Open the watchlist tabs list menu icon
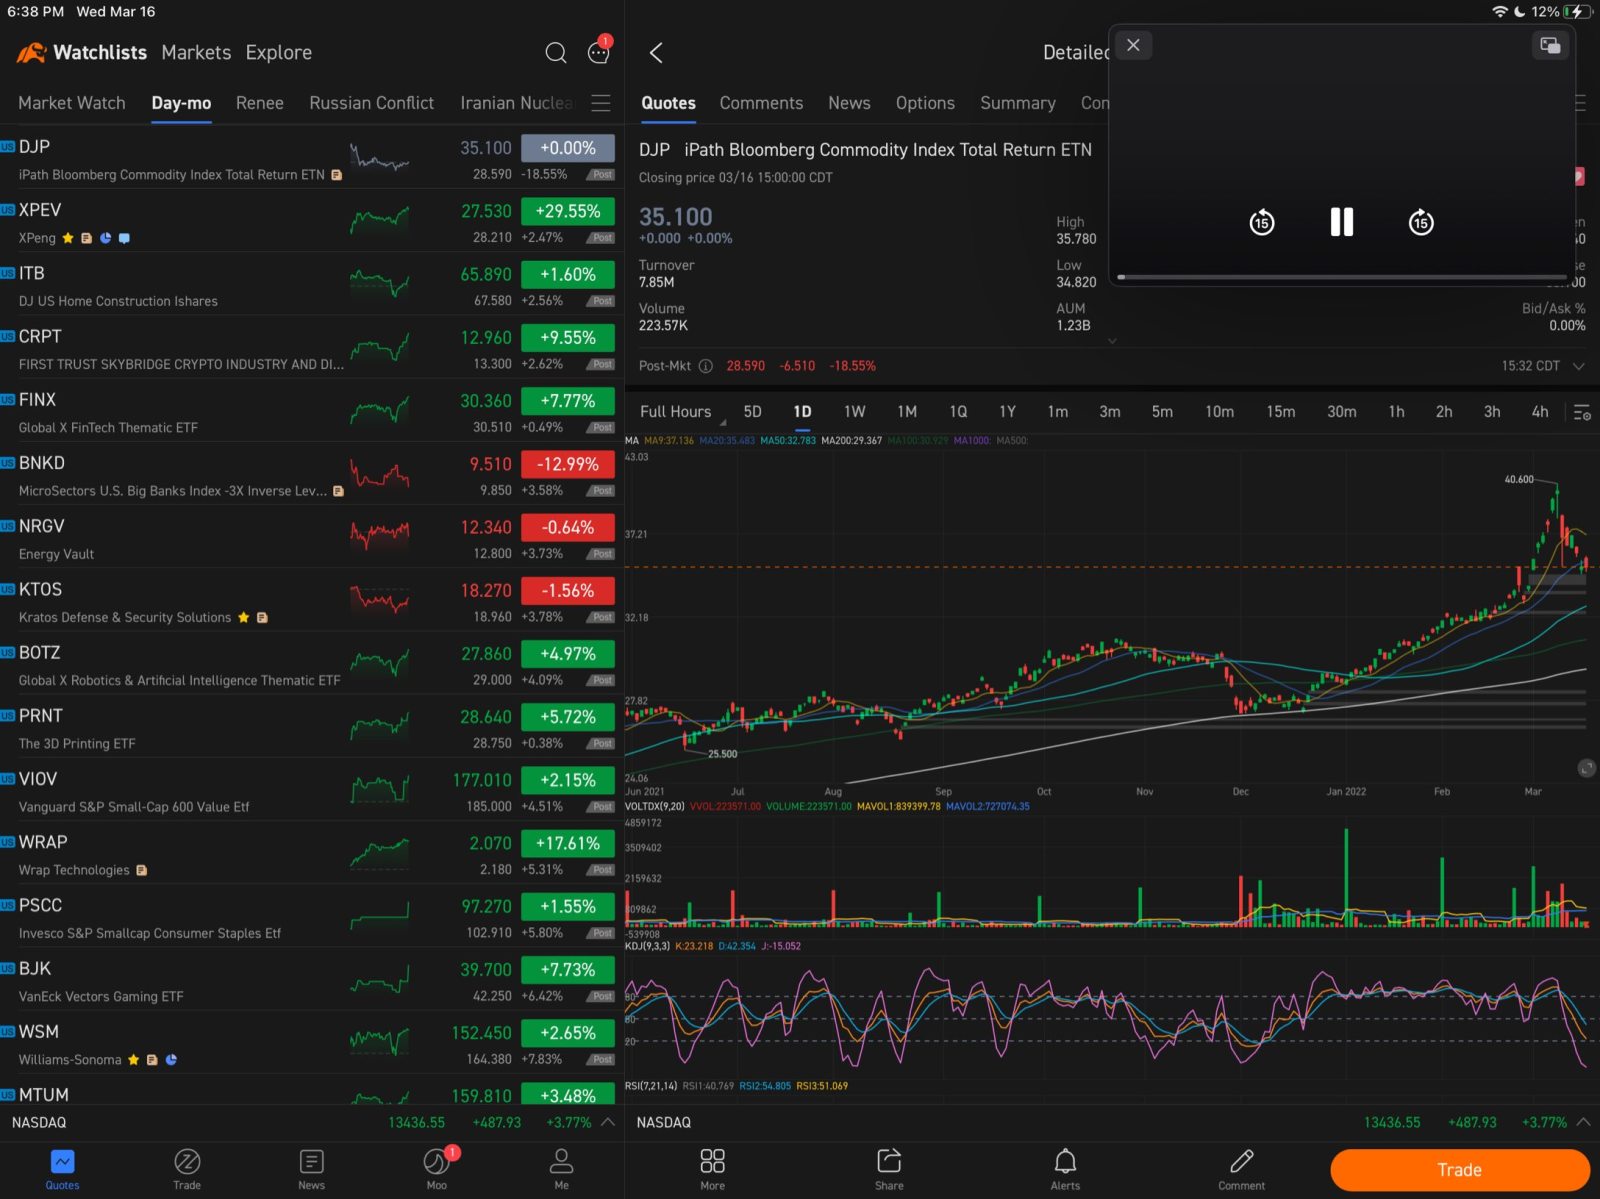This screenshot has width=1600, height=1199. [x=601, y=103]
